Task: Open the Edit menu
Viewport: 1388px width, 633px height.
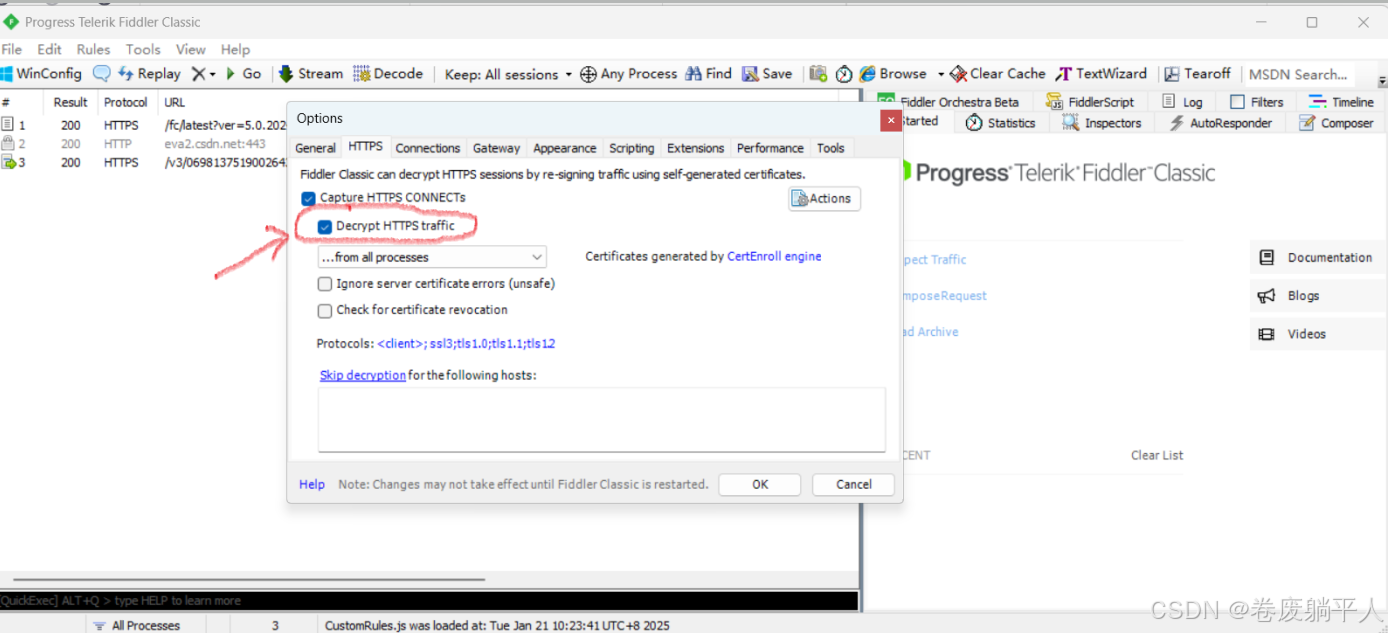Action: coord(49,49)
